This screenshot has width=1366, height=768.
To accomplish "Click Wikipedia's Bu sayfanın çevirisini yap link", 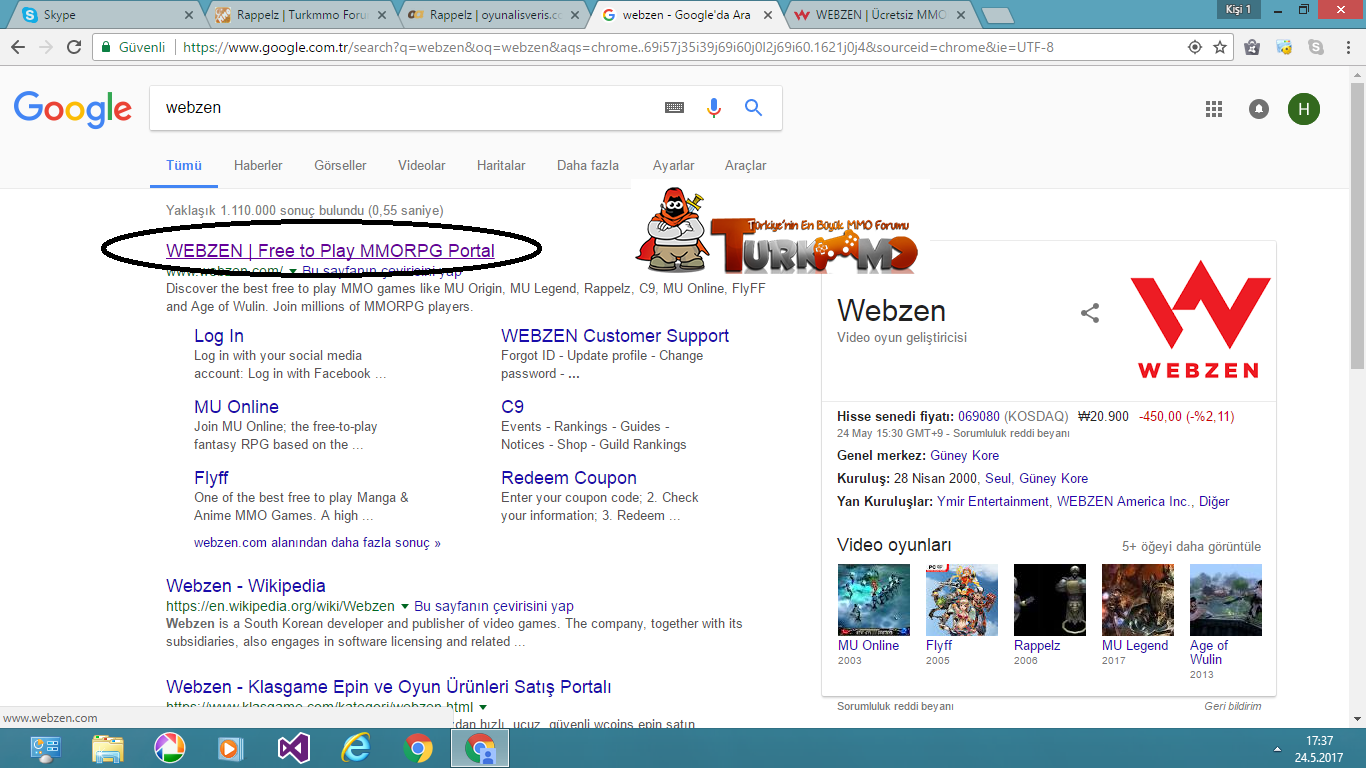I will coord(494,607).
